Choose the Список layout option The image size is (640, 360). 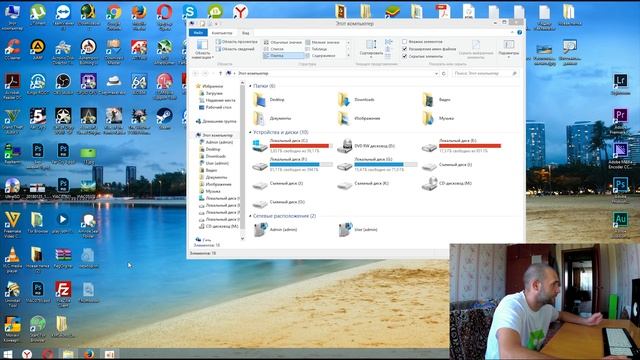(274, 49)
